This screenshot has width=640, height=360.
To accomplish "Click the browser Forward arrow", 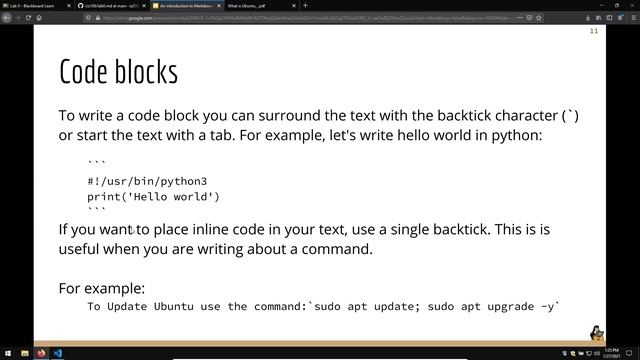I will pos(18,18).
